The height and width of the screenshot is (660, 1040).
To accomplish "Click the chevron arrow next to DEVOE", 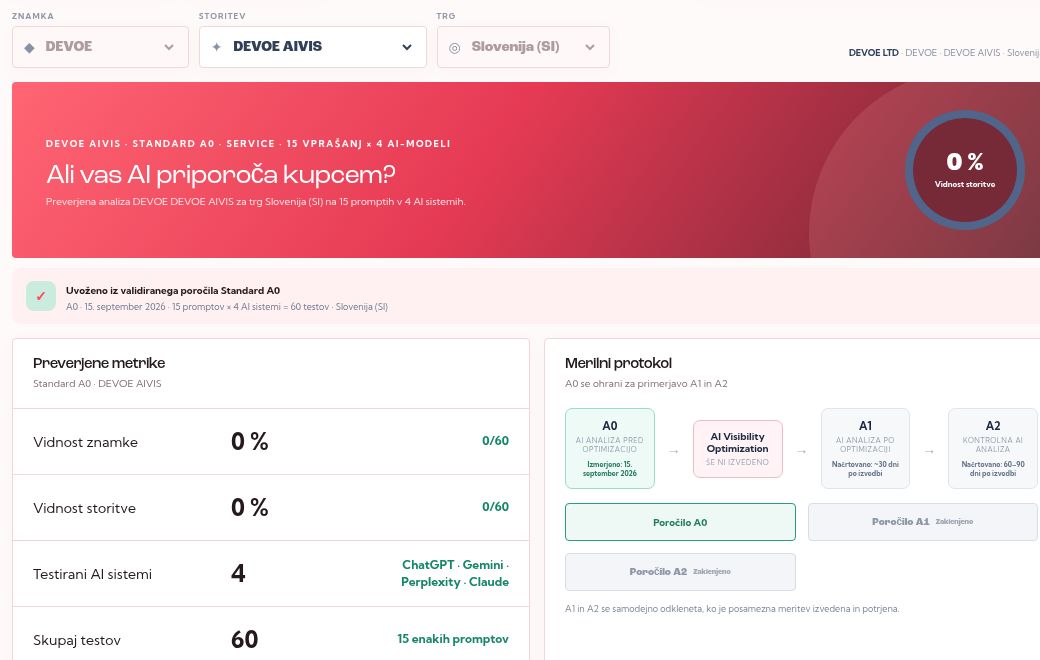I will pos(169,47).
